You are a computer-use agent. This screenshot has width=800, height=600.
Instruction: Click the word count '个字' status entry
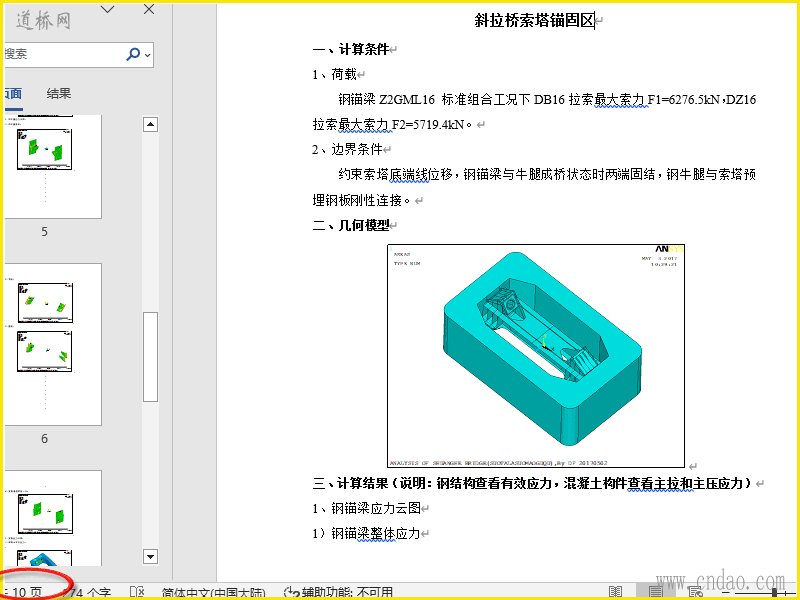coord(87,593)
